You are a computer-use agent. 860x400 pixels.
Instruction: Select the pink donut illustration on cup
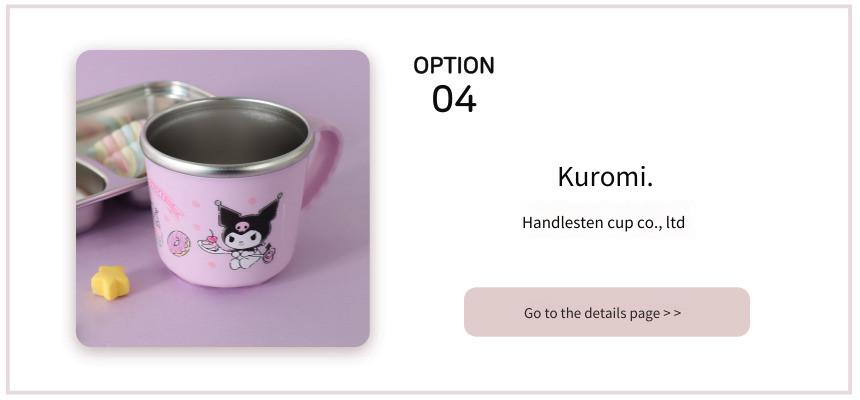(179, 243)
